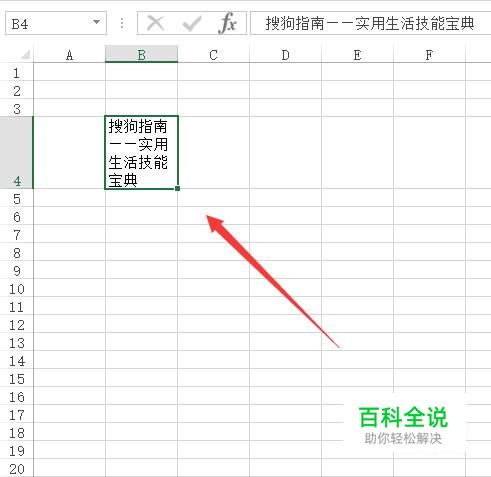Select row 11 header
Screen dimensions: 491x477
17,306
